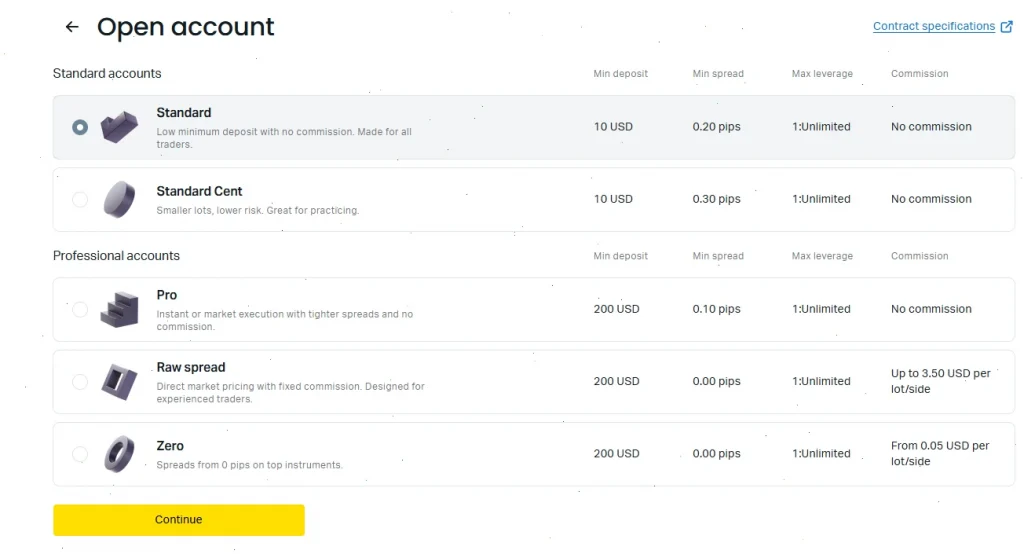Image resolution: width=1024 pixels, height=554 pixels.
Task: Click the Professional accounts section heading
Action: pyautogui.click(x=116, y=255)
